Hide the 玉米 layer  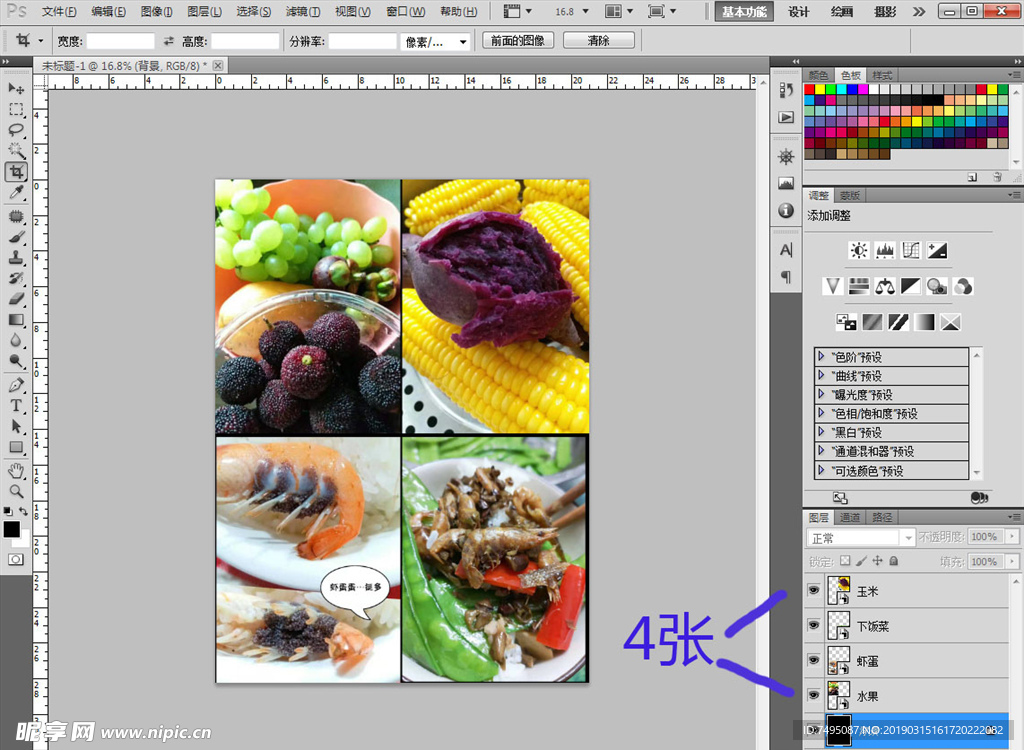(x=813, y=592)
